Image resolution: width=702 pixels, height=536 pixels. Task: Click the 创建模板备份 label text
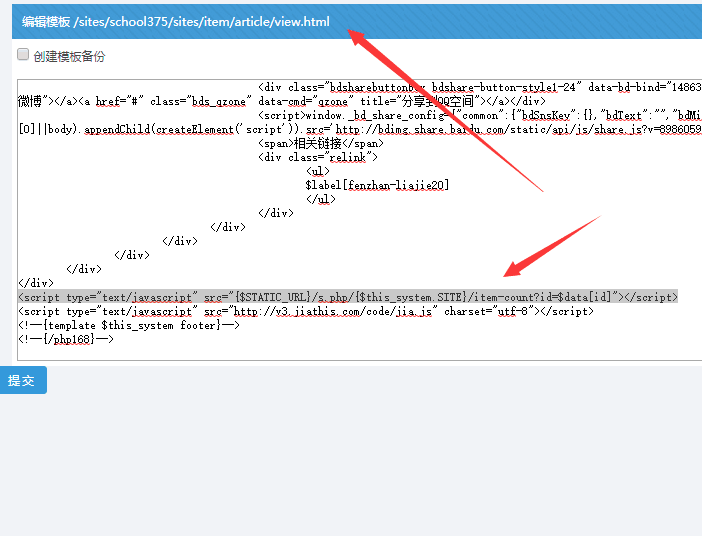tap(68, 57)
